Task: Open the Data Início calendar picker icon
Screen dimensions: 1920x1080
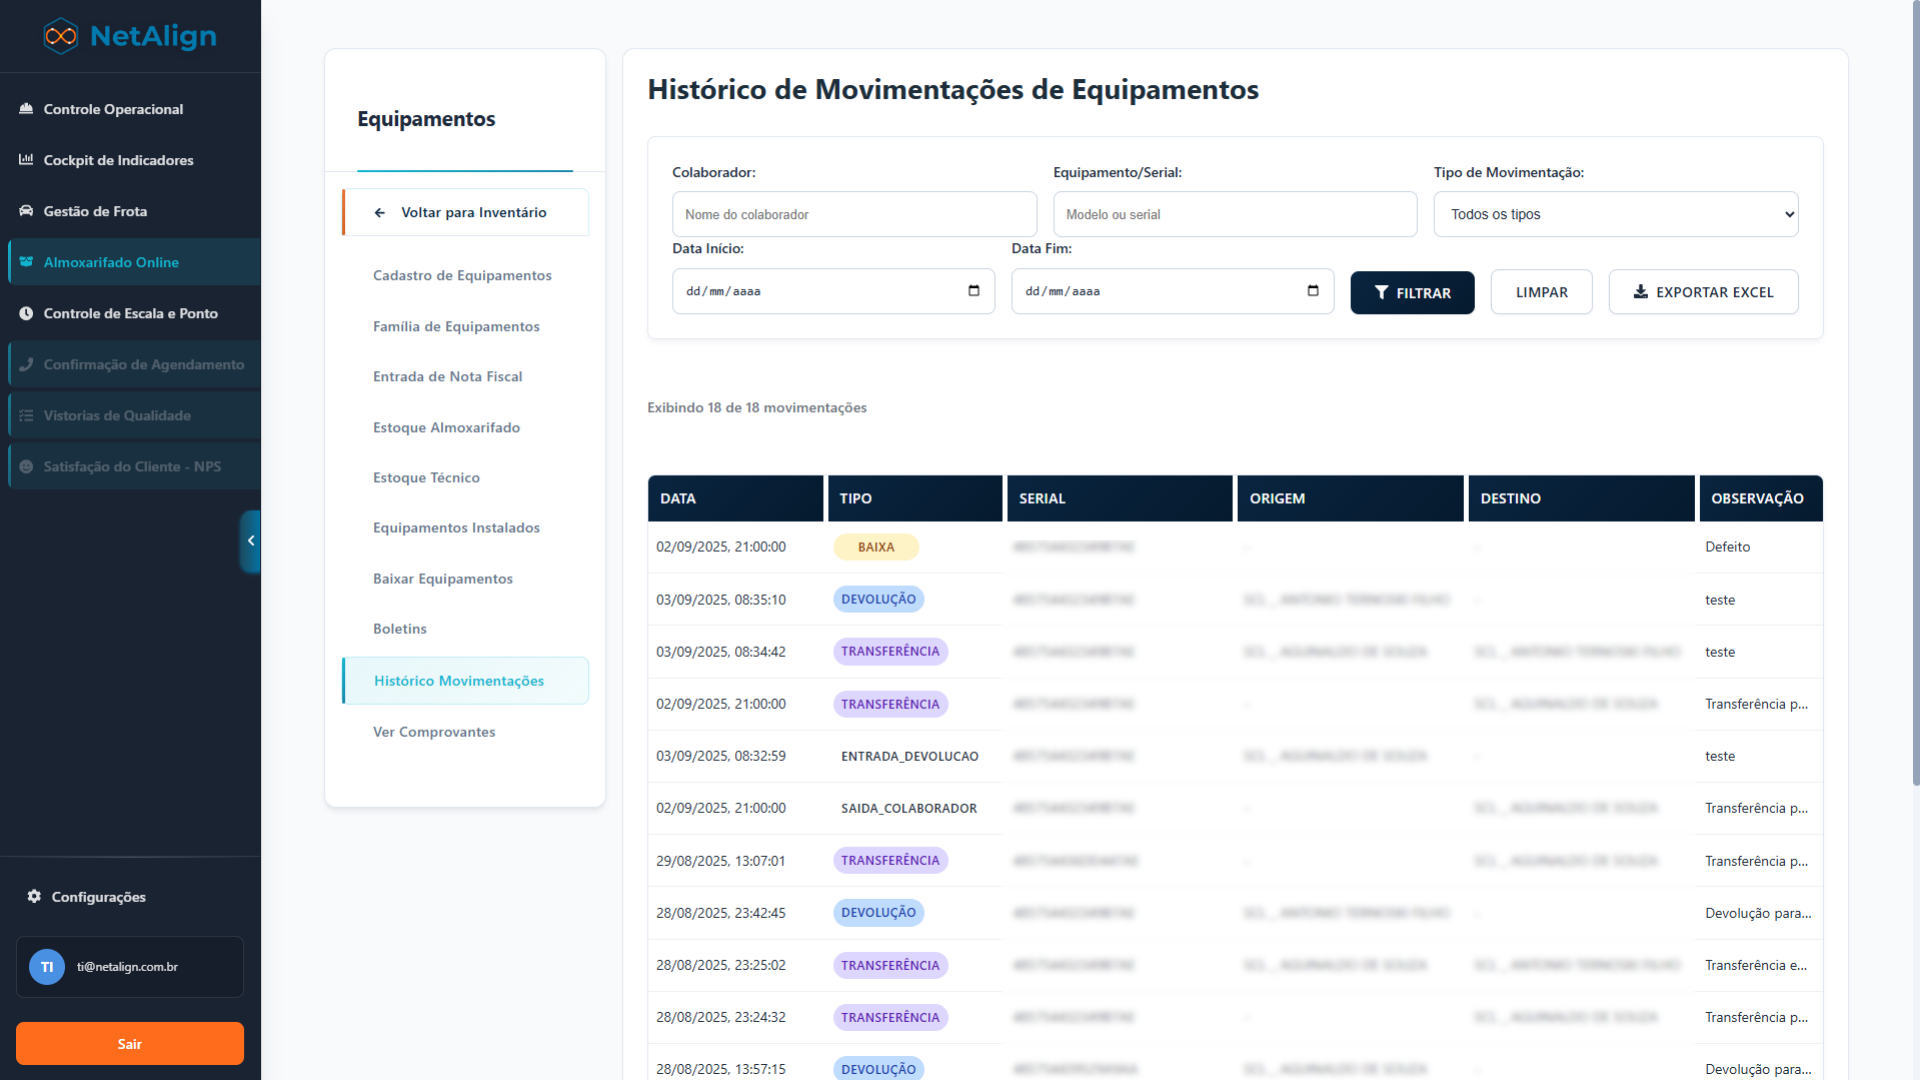Action: coord(973,291)
